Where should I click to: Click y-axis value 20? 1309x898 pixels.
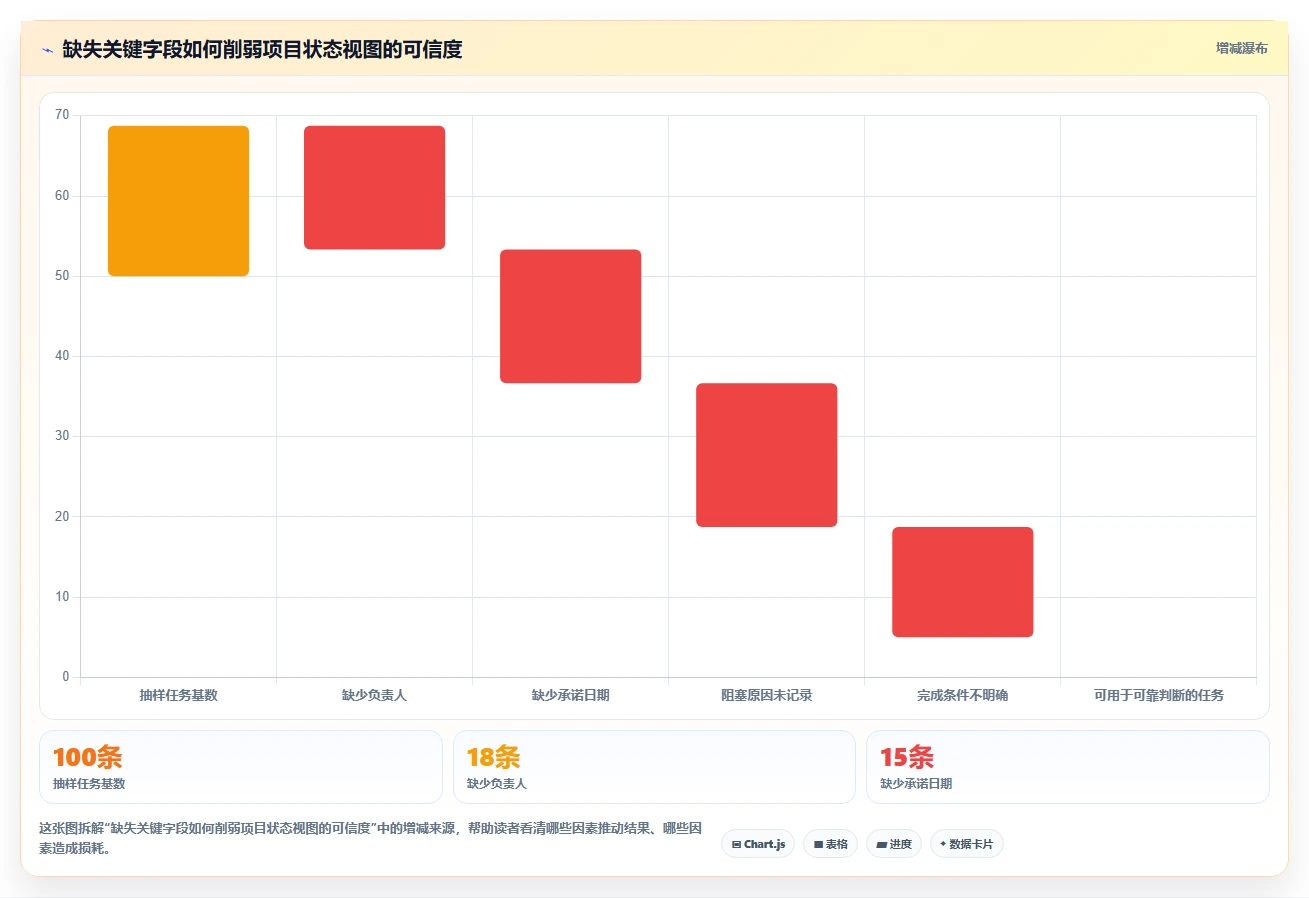click(62, 517)
